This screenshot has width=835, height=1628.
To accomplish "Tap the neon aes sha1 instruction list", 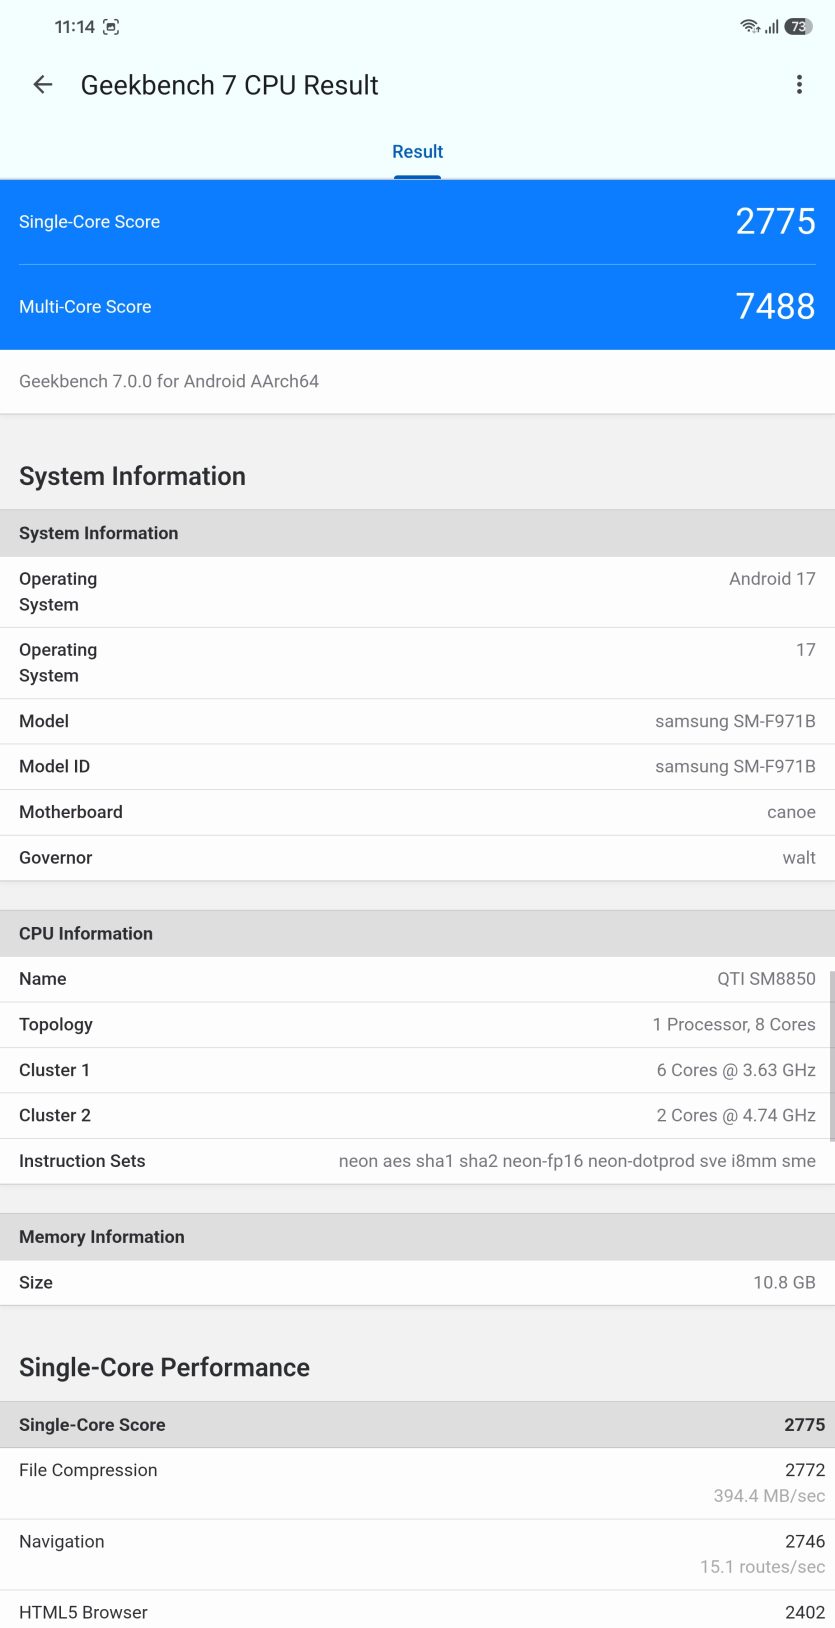I will [x=577, y=1161].
